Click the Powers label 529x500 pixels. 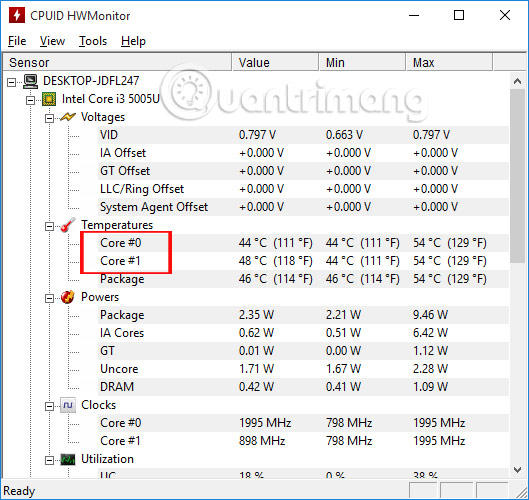click(x=100, y=297)
